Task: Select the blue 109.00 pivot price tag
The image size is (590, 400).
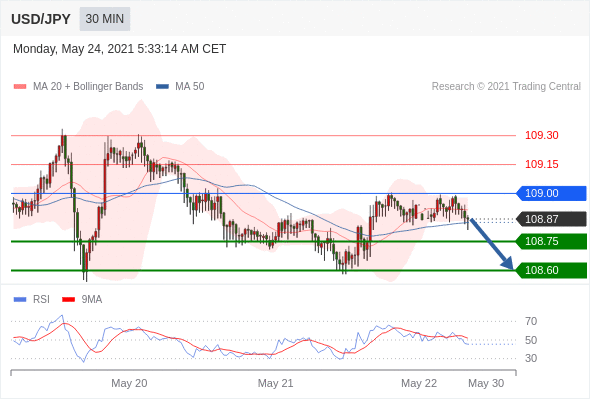Action: click(x=551, y=193)
